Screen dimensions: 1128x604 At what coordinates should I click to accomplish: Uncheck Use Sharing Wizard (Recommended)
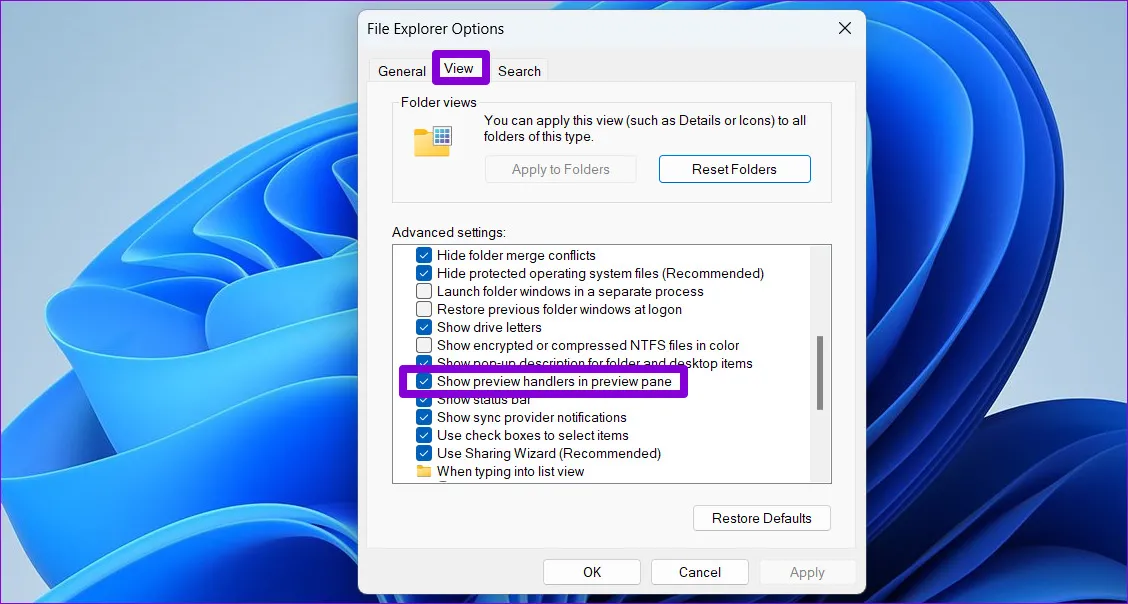coord(423,453)
